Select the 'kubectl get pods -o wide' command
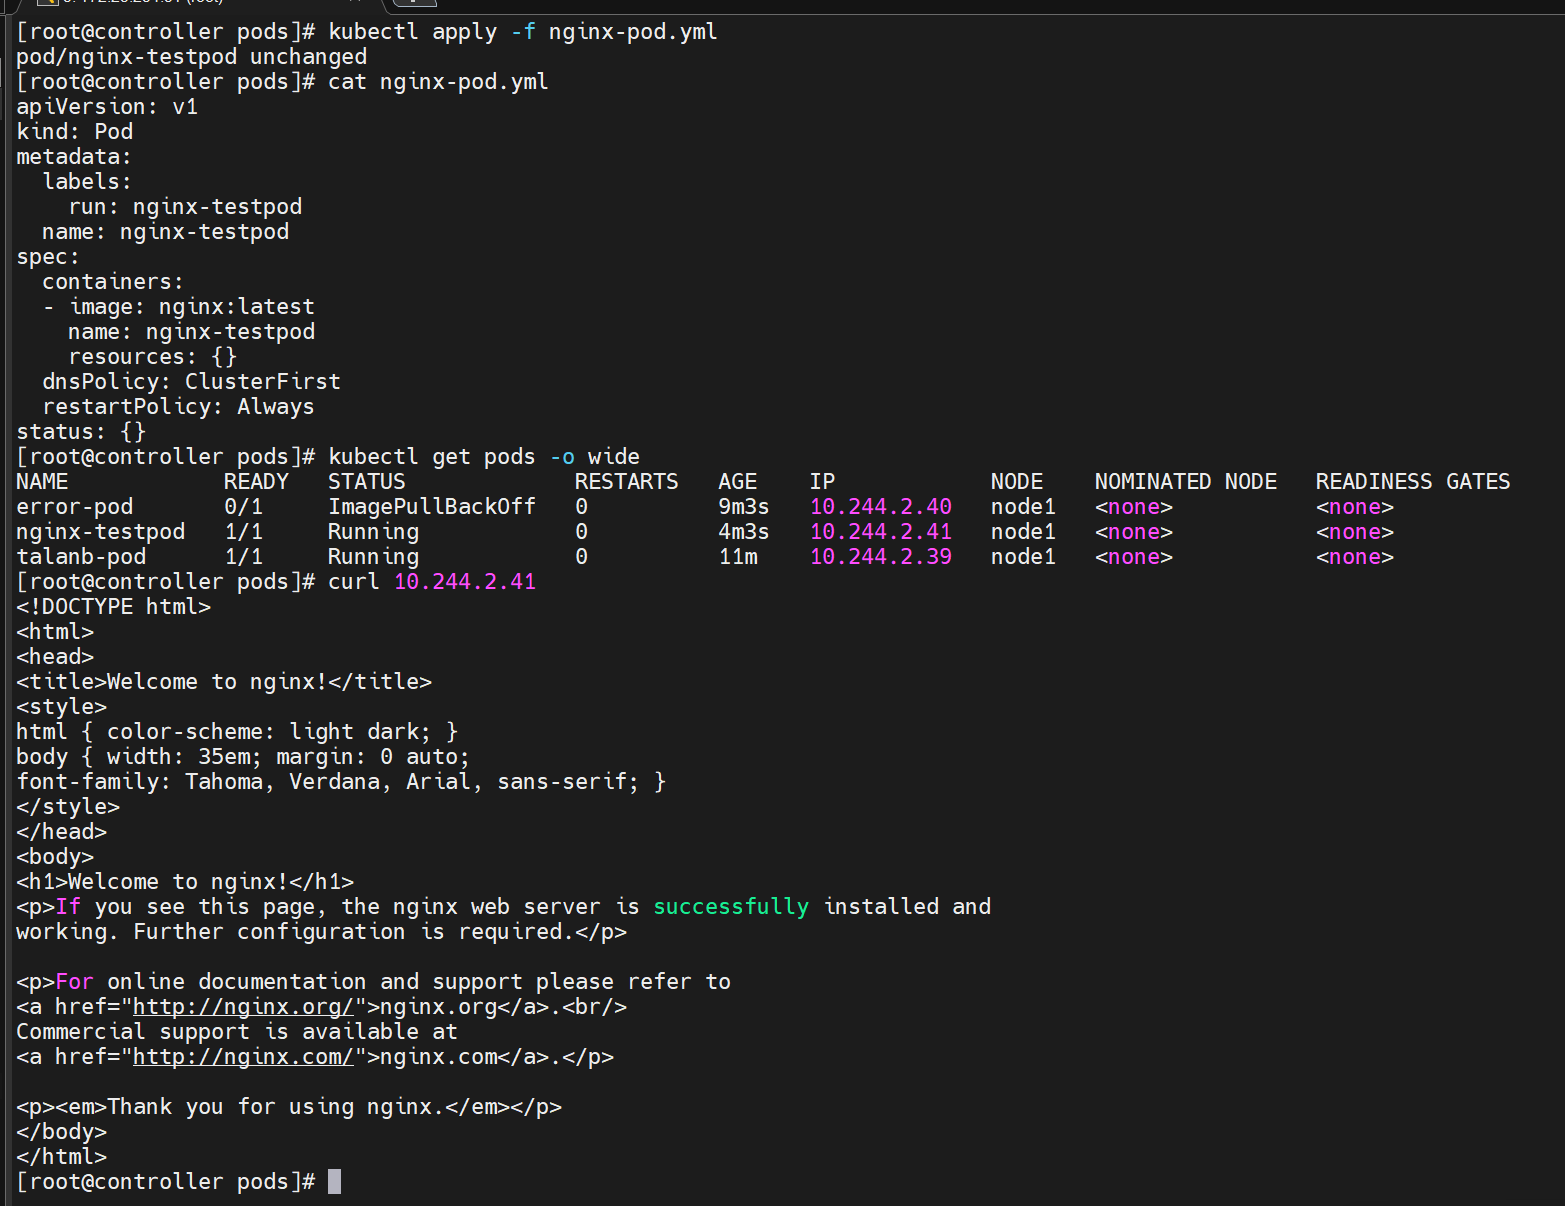Screen dimensions: 1565x1206 click(x=484, y=457)
